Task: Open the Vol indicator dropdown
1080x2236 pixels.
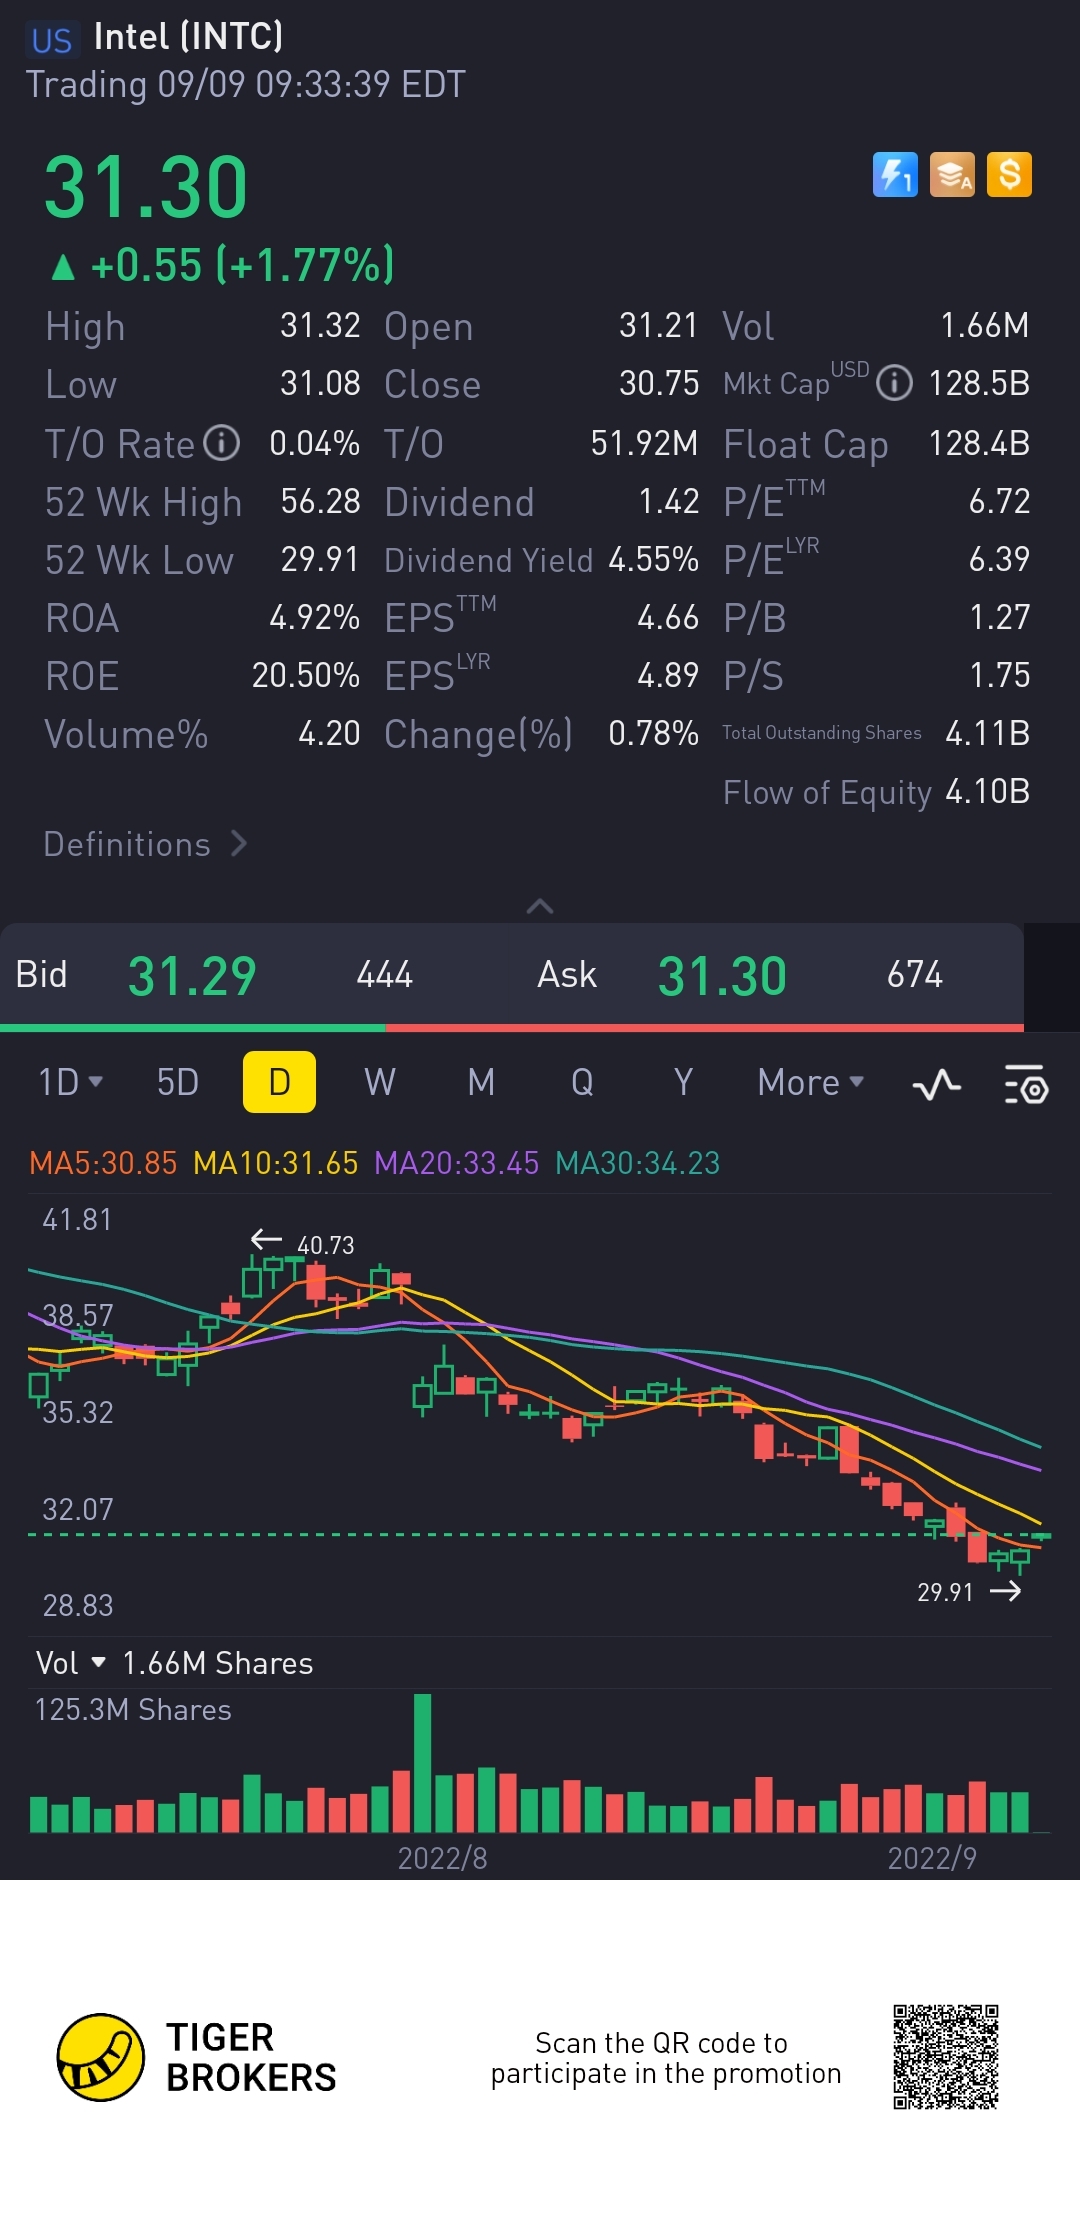Action: [x=70, y=1663]
